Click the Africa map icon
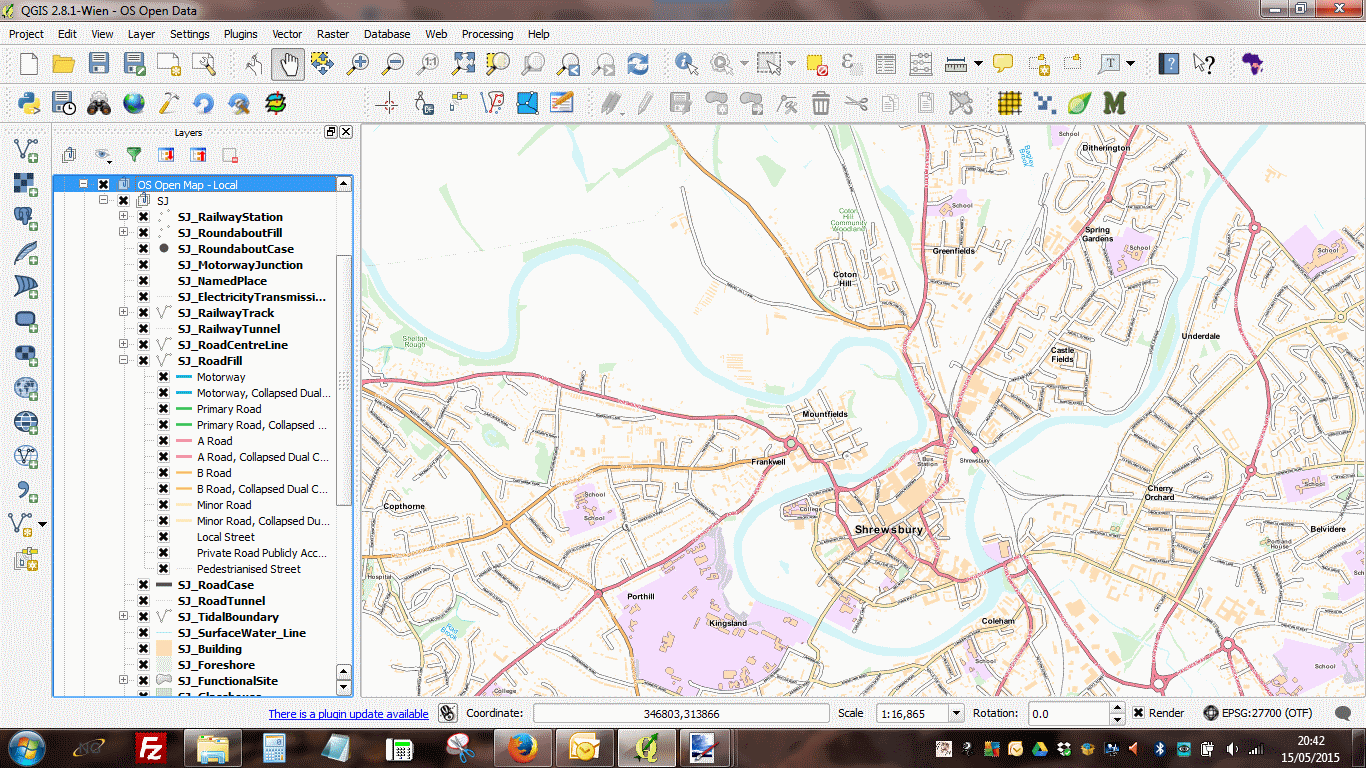 point(1252,64)
